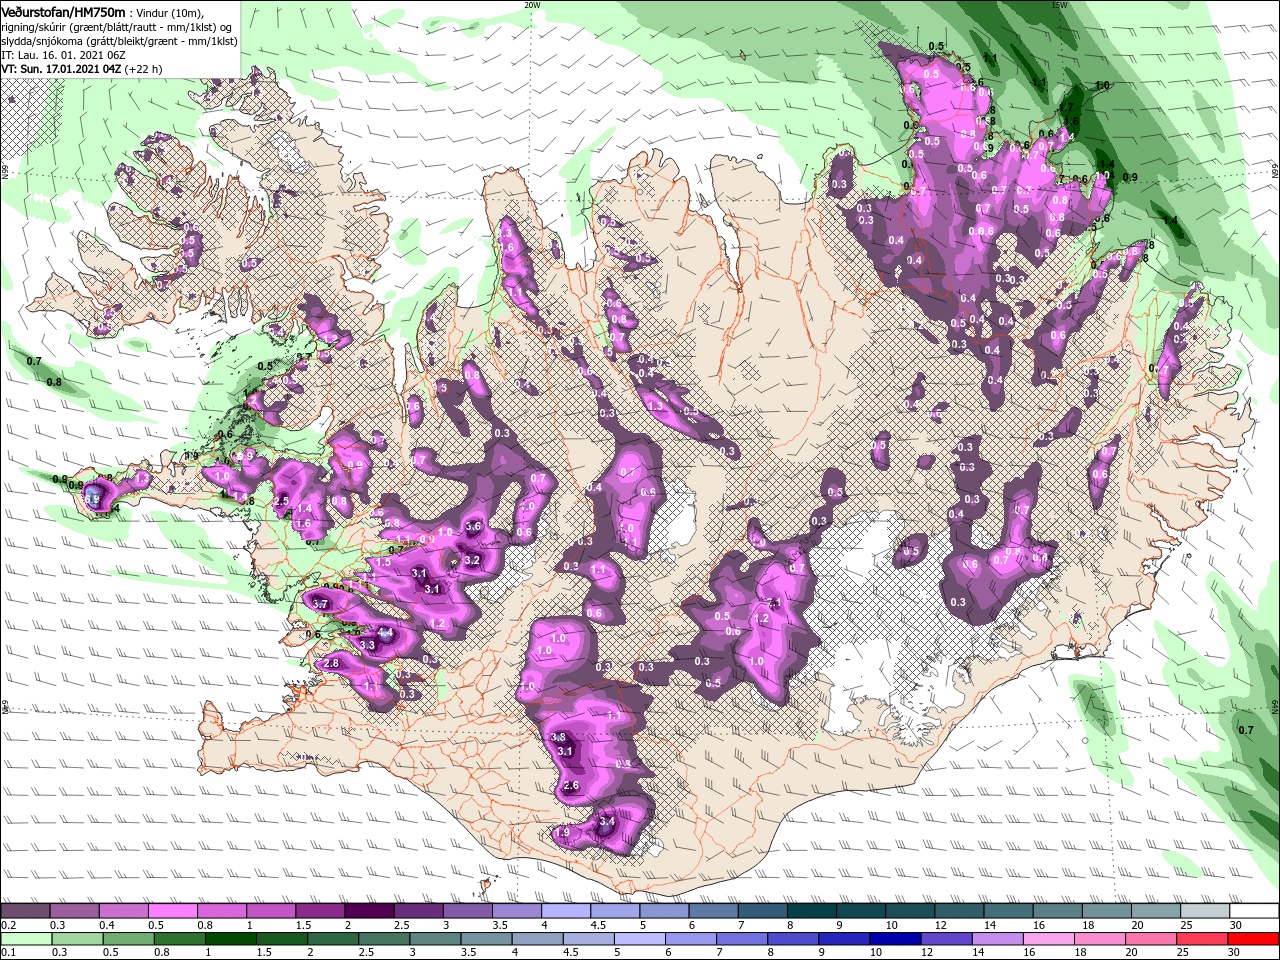Click the pale grey snow swatch between 25 and 30
The width and height of the screenshot is (1280, 960).
click(x=1203, y=911)
